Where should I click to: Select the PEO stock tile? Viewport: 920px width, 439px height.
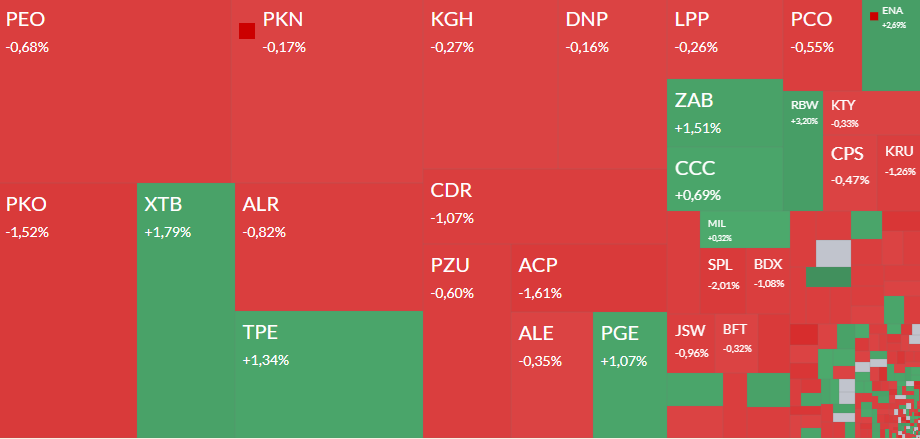pos(115,90)
